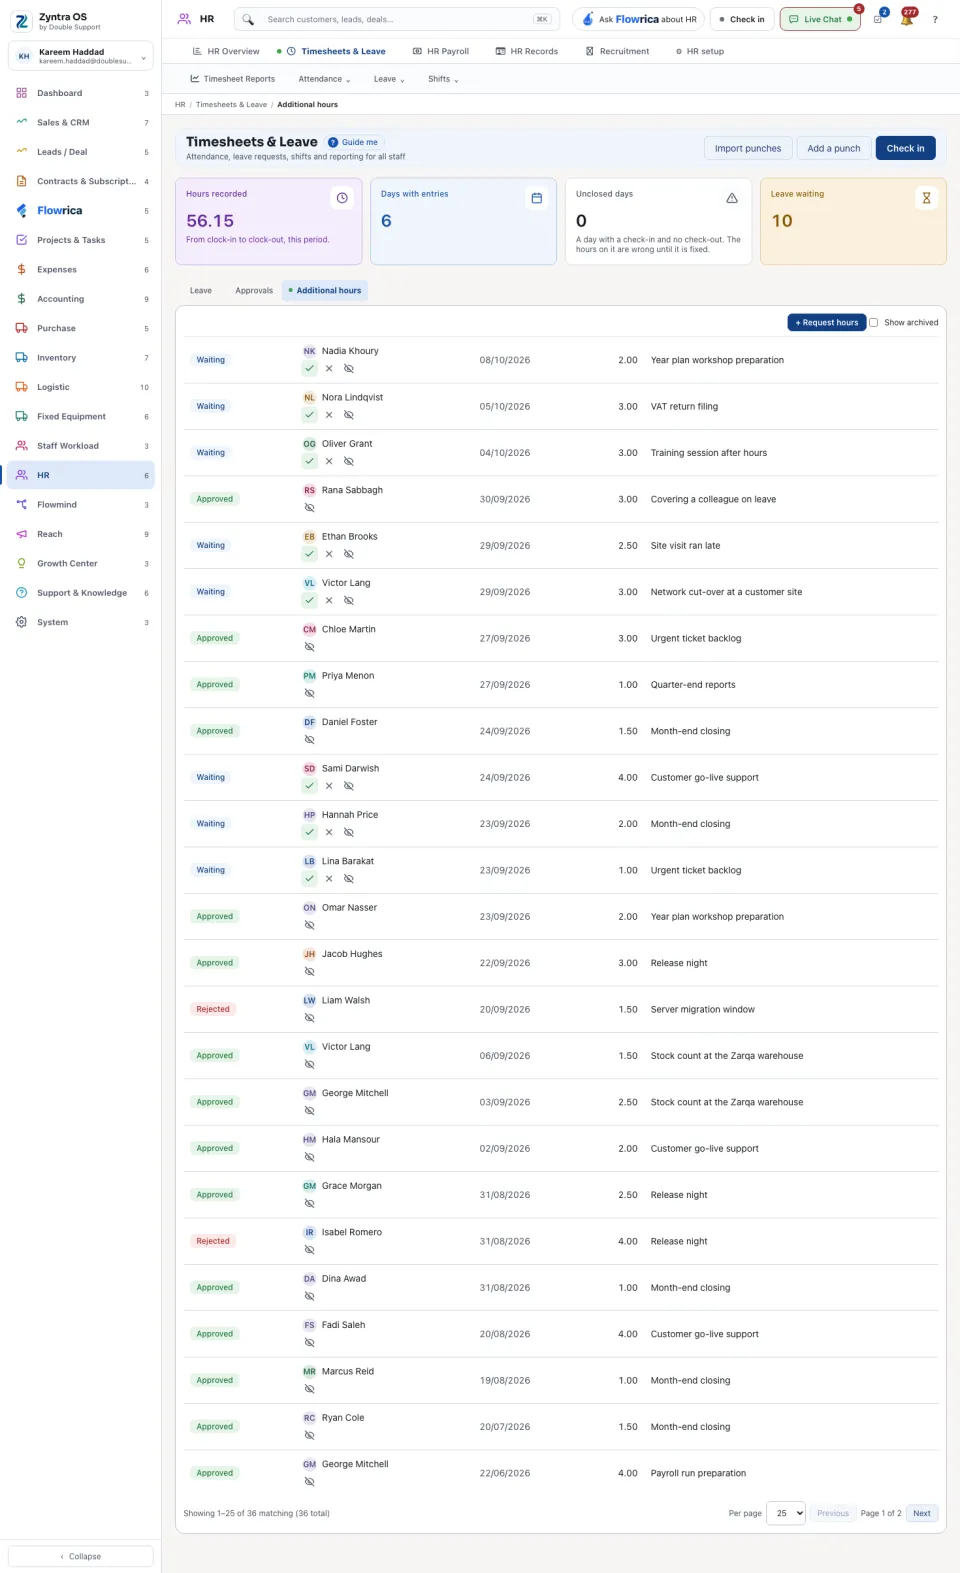The width and height of the screenshot is (960, 1573).
Task: Collapse the sidebar
Action: point(81,1556)
